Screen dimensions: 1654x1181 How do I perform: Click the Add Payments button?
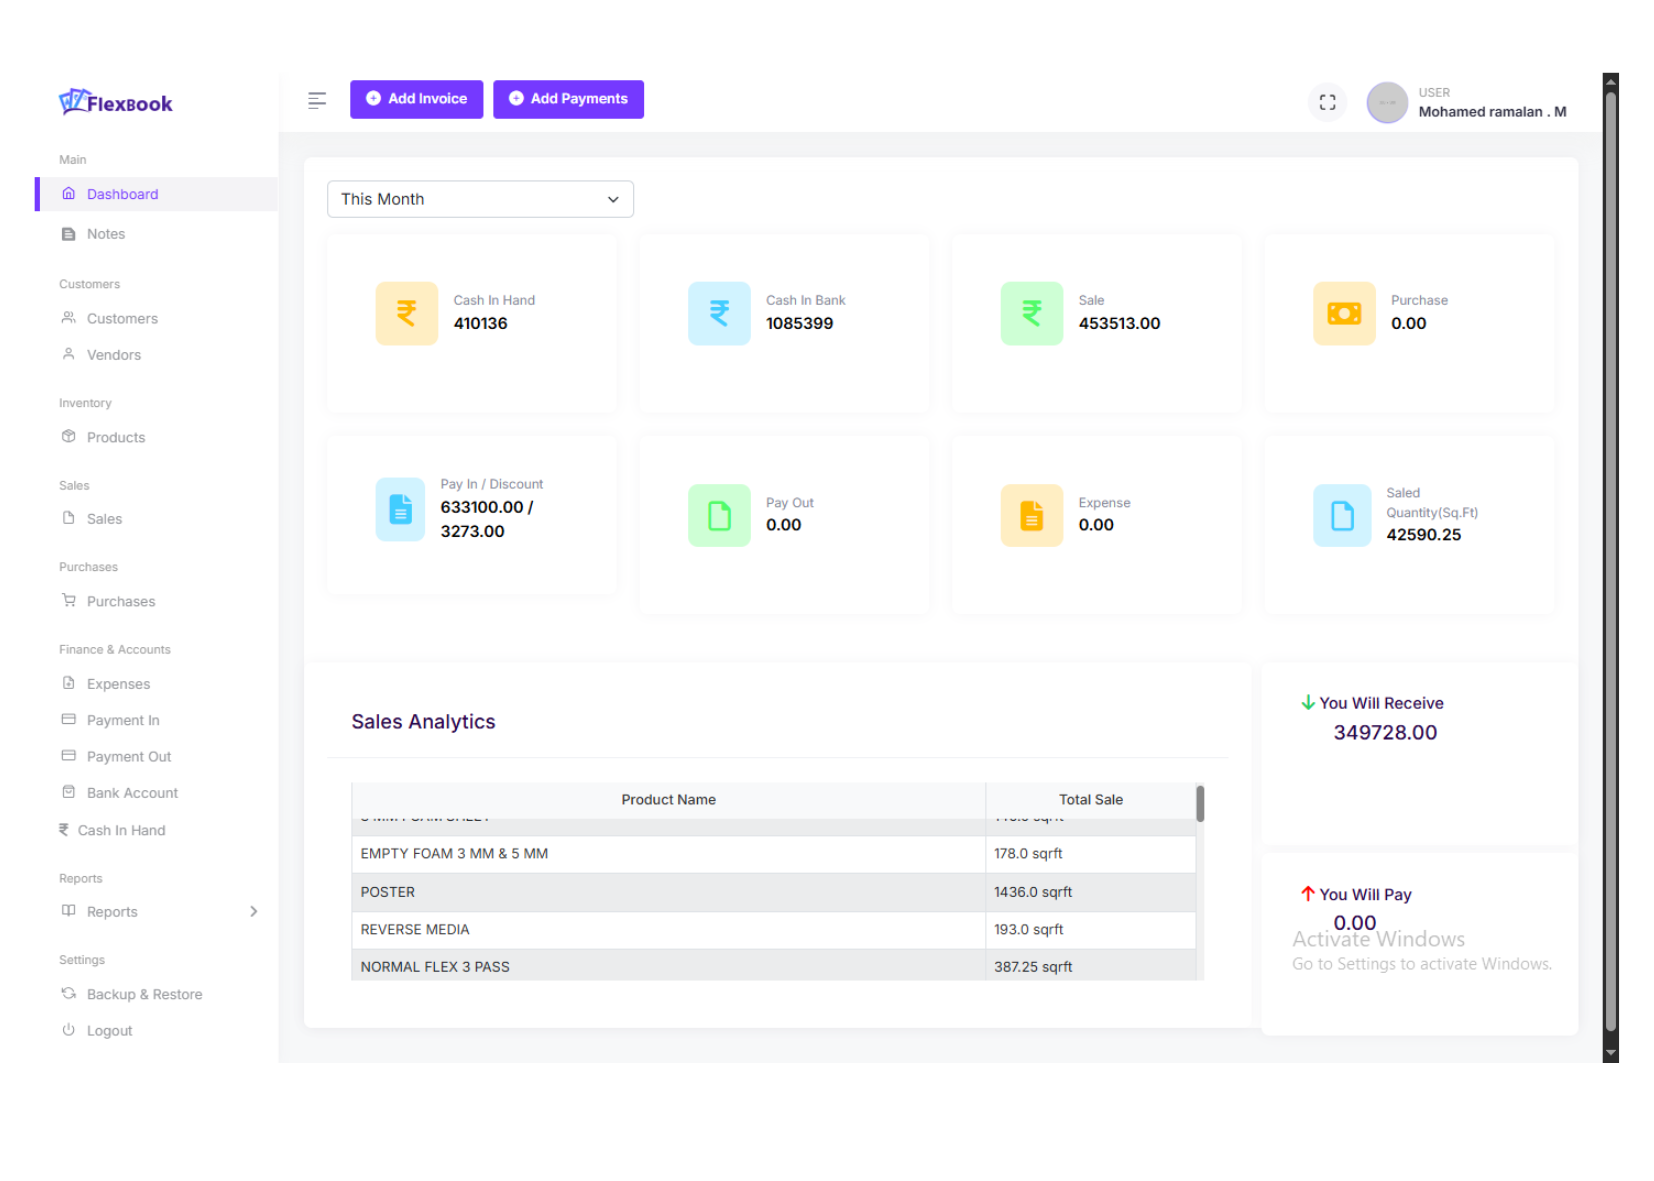click(568, 99)
